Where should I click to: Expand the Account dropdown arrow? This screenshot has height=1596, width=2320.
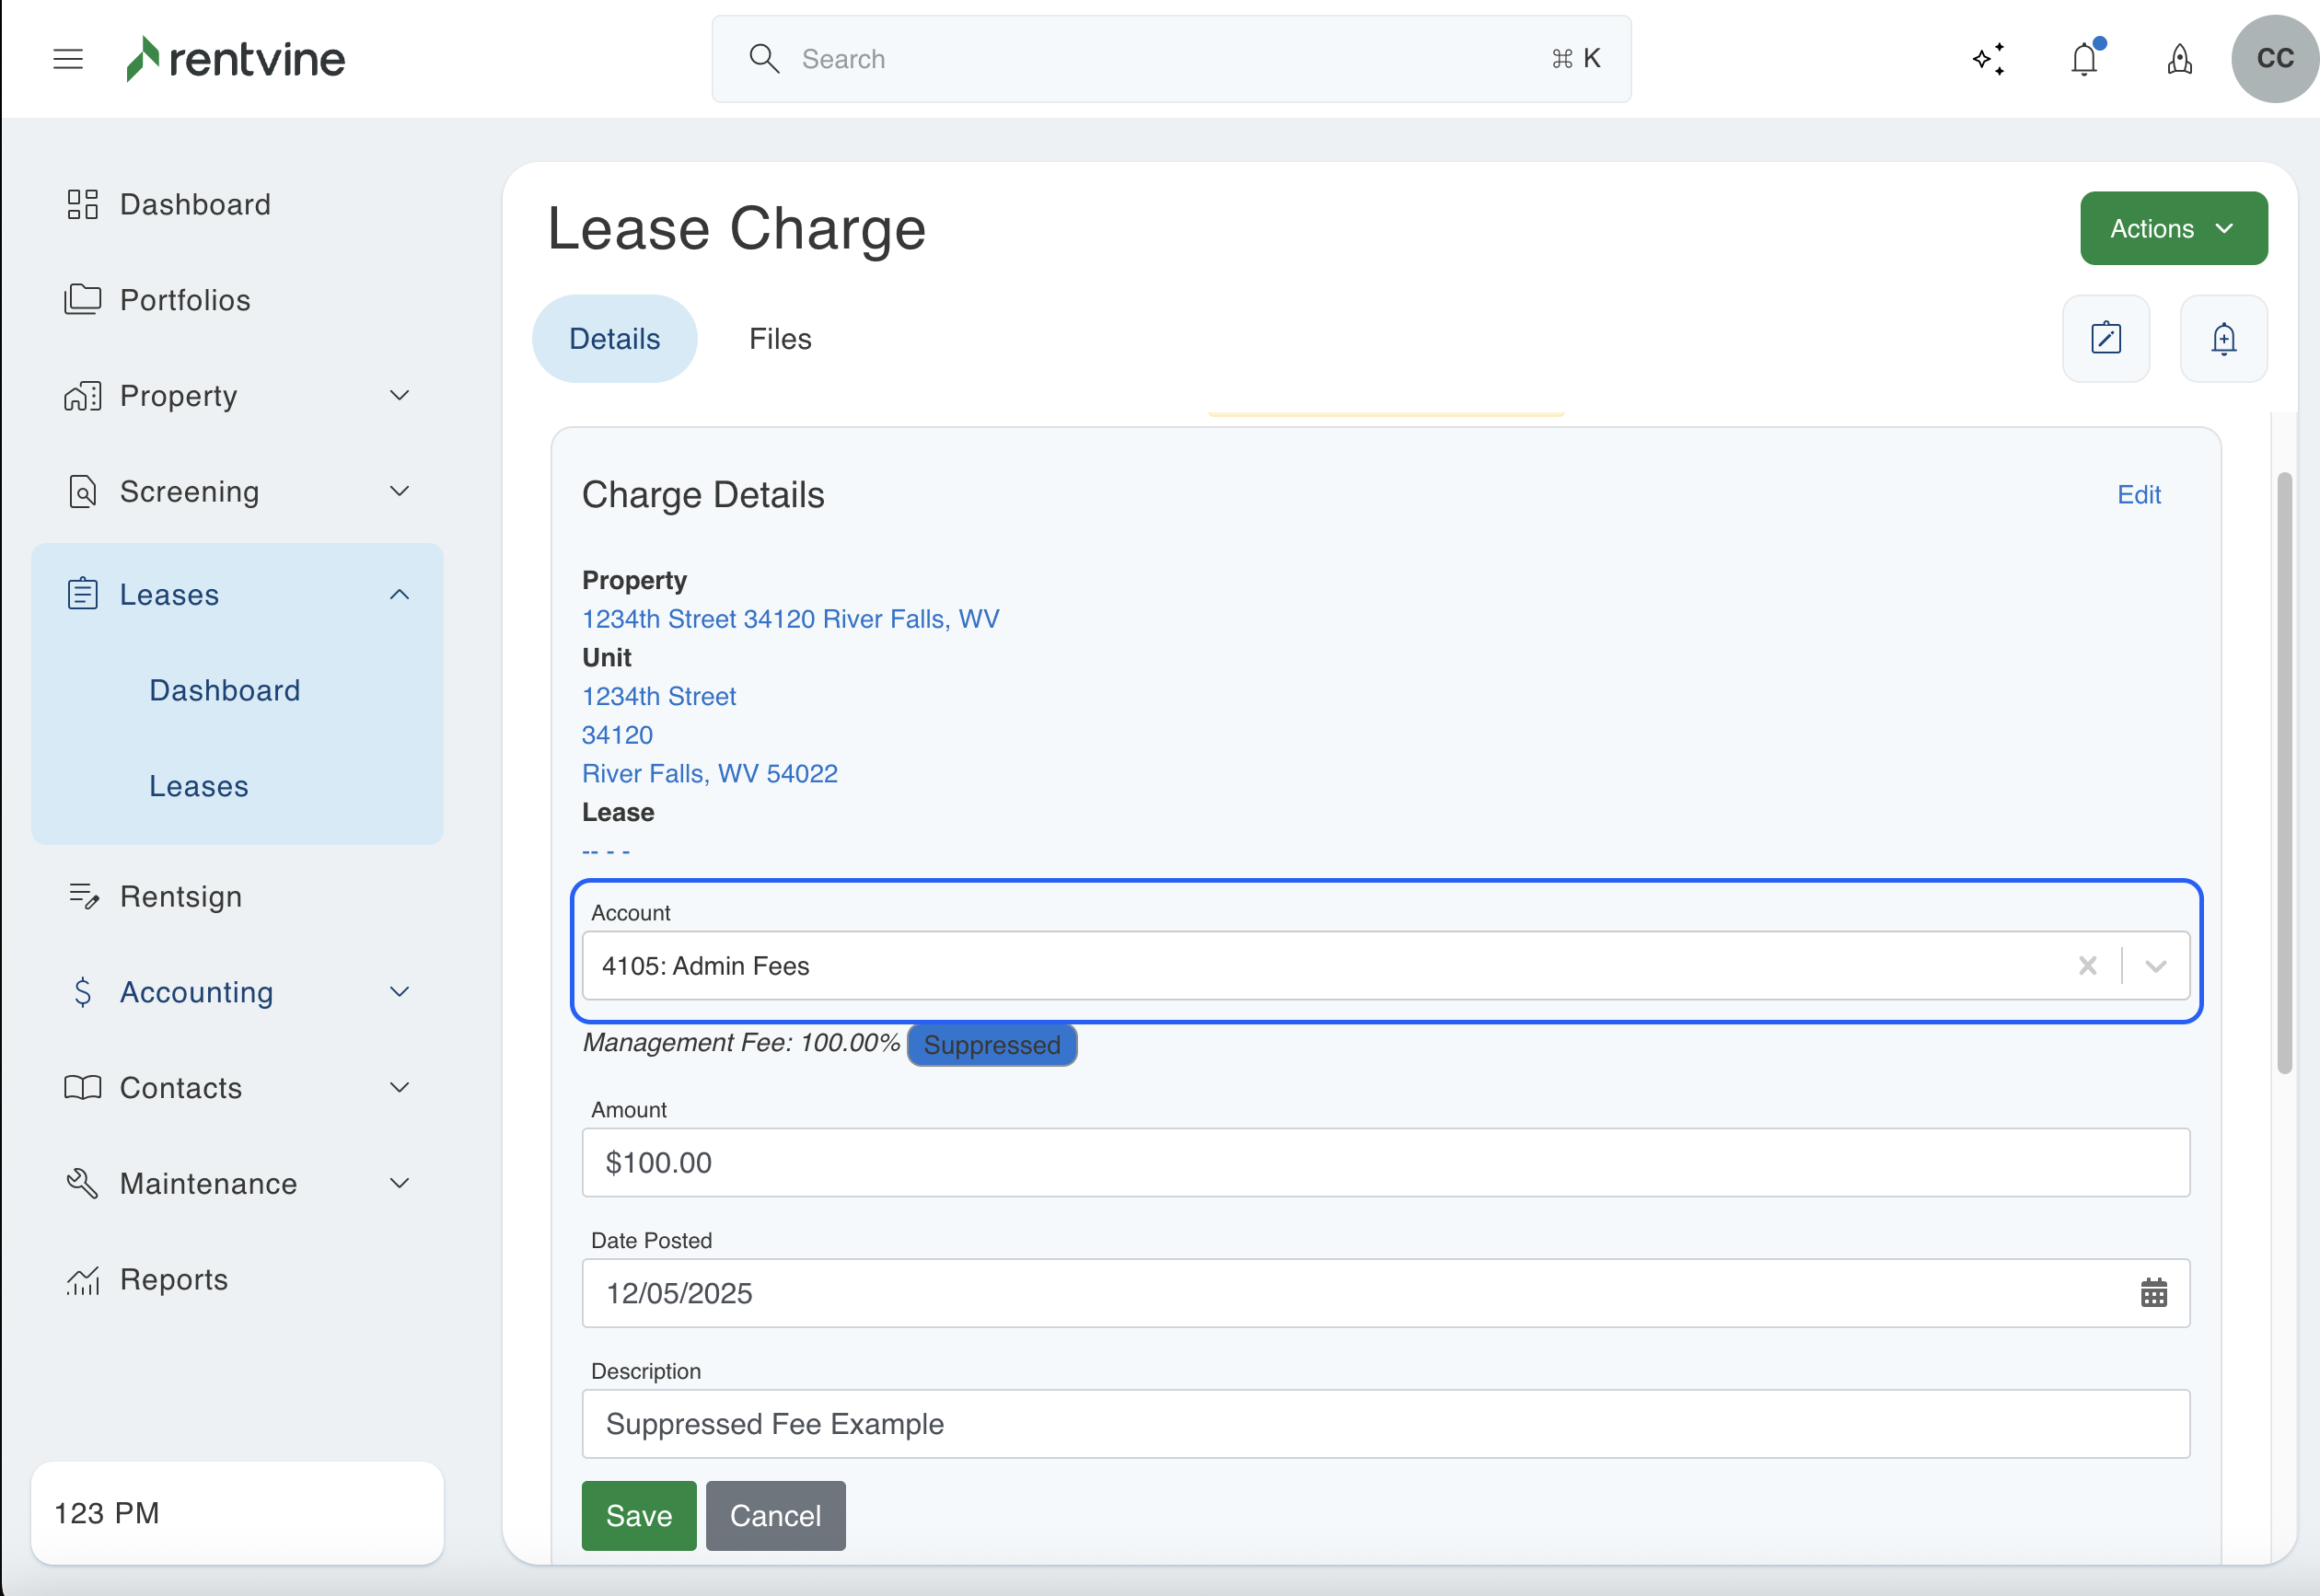click(2155, 966)
